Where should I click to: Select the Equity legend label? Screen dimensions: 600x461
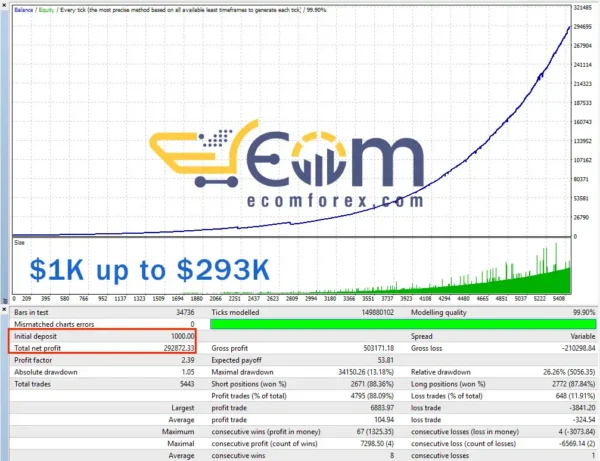click(x=44, y=8)
